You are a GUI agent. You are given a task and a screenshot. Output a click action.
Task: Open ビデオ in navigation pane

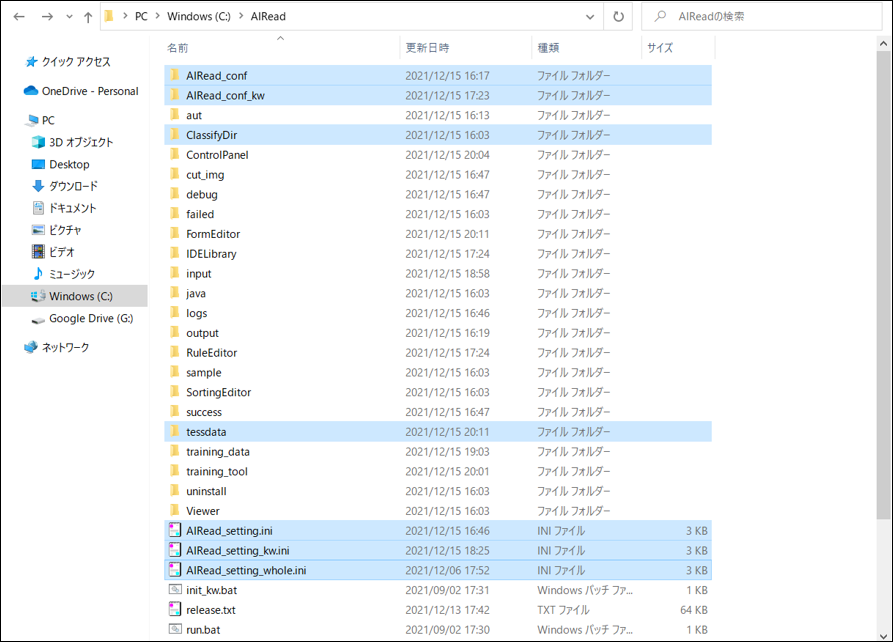[53, 252]
